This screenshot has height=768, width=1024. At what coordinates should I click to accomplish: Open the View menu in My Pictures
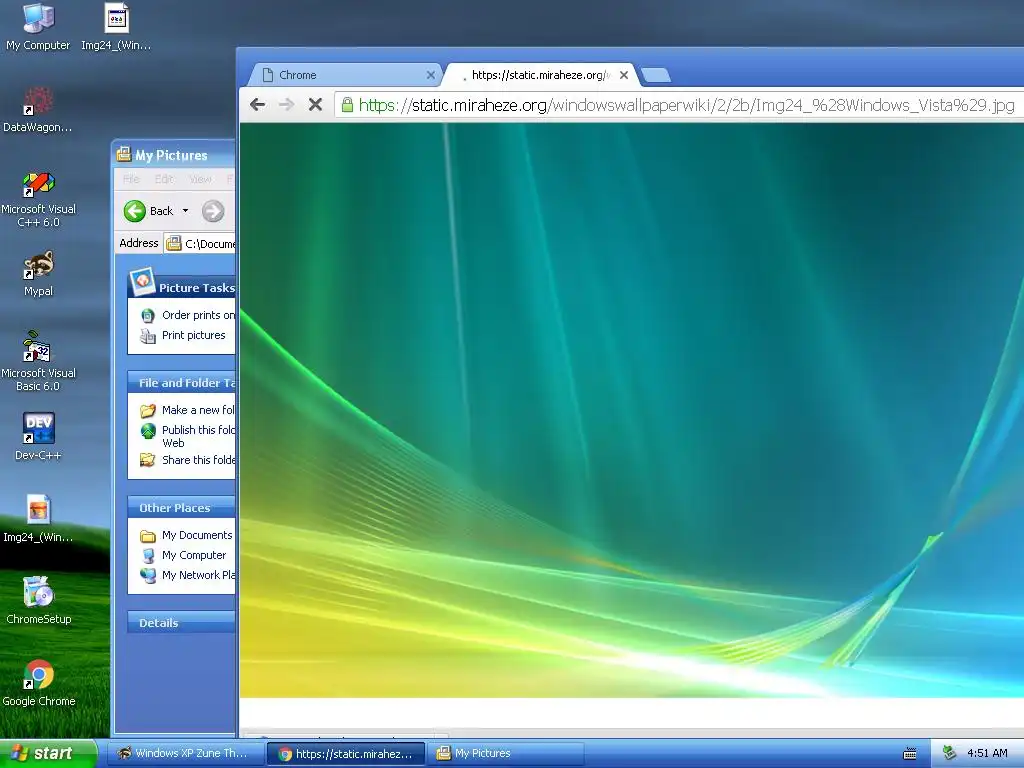click(x=200, y=179)
